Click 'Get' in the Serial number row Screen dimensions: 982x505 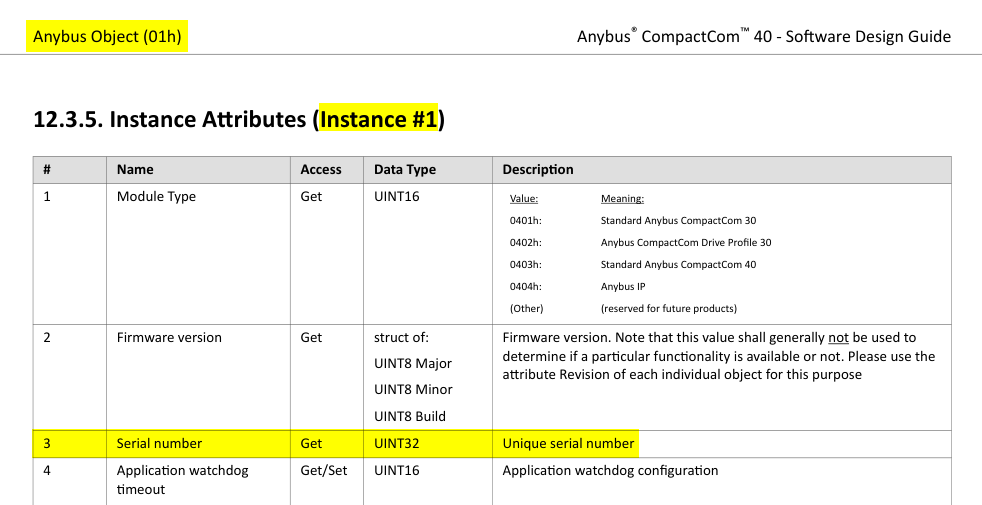(x=311, y=444)
